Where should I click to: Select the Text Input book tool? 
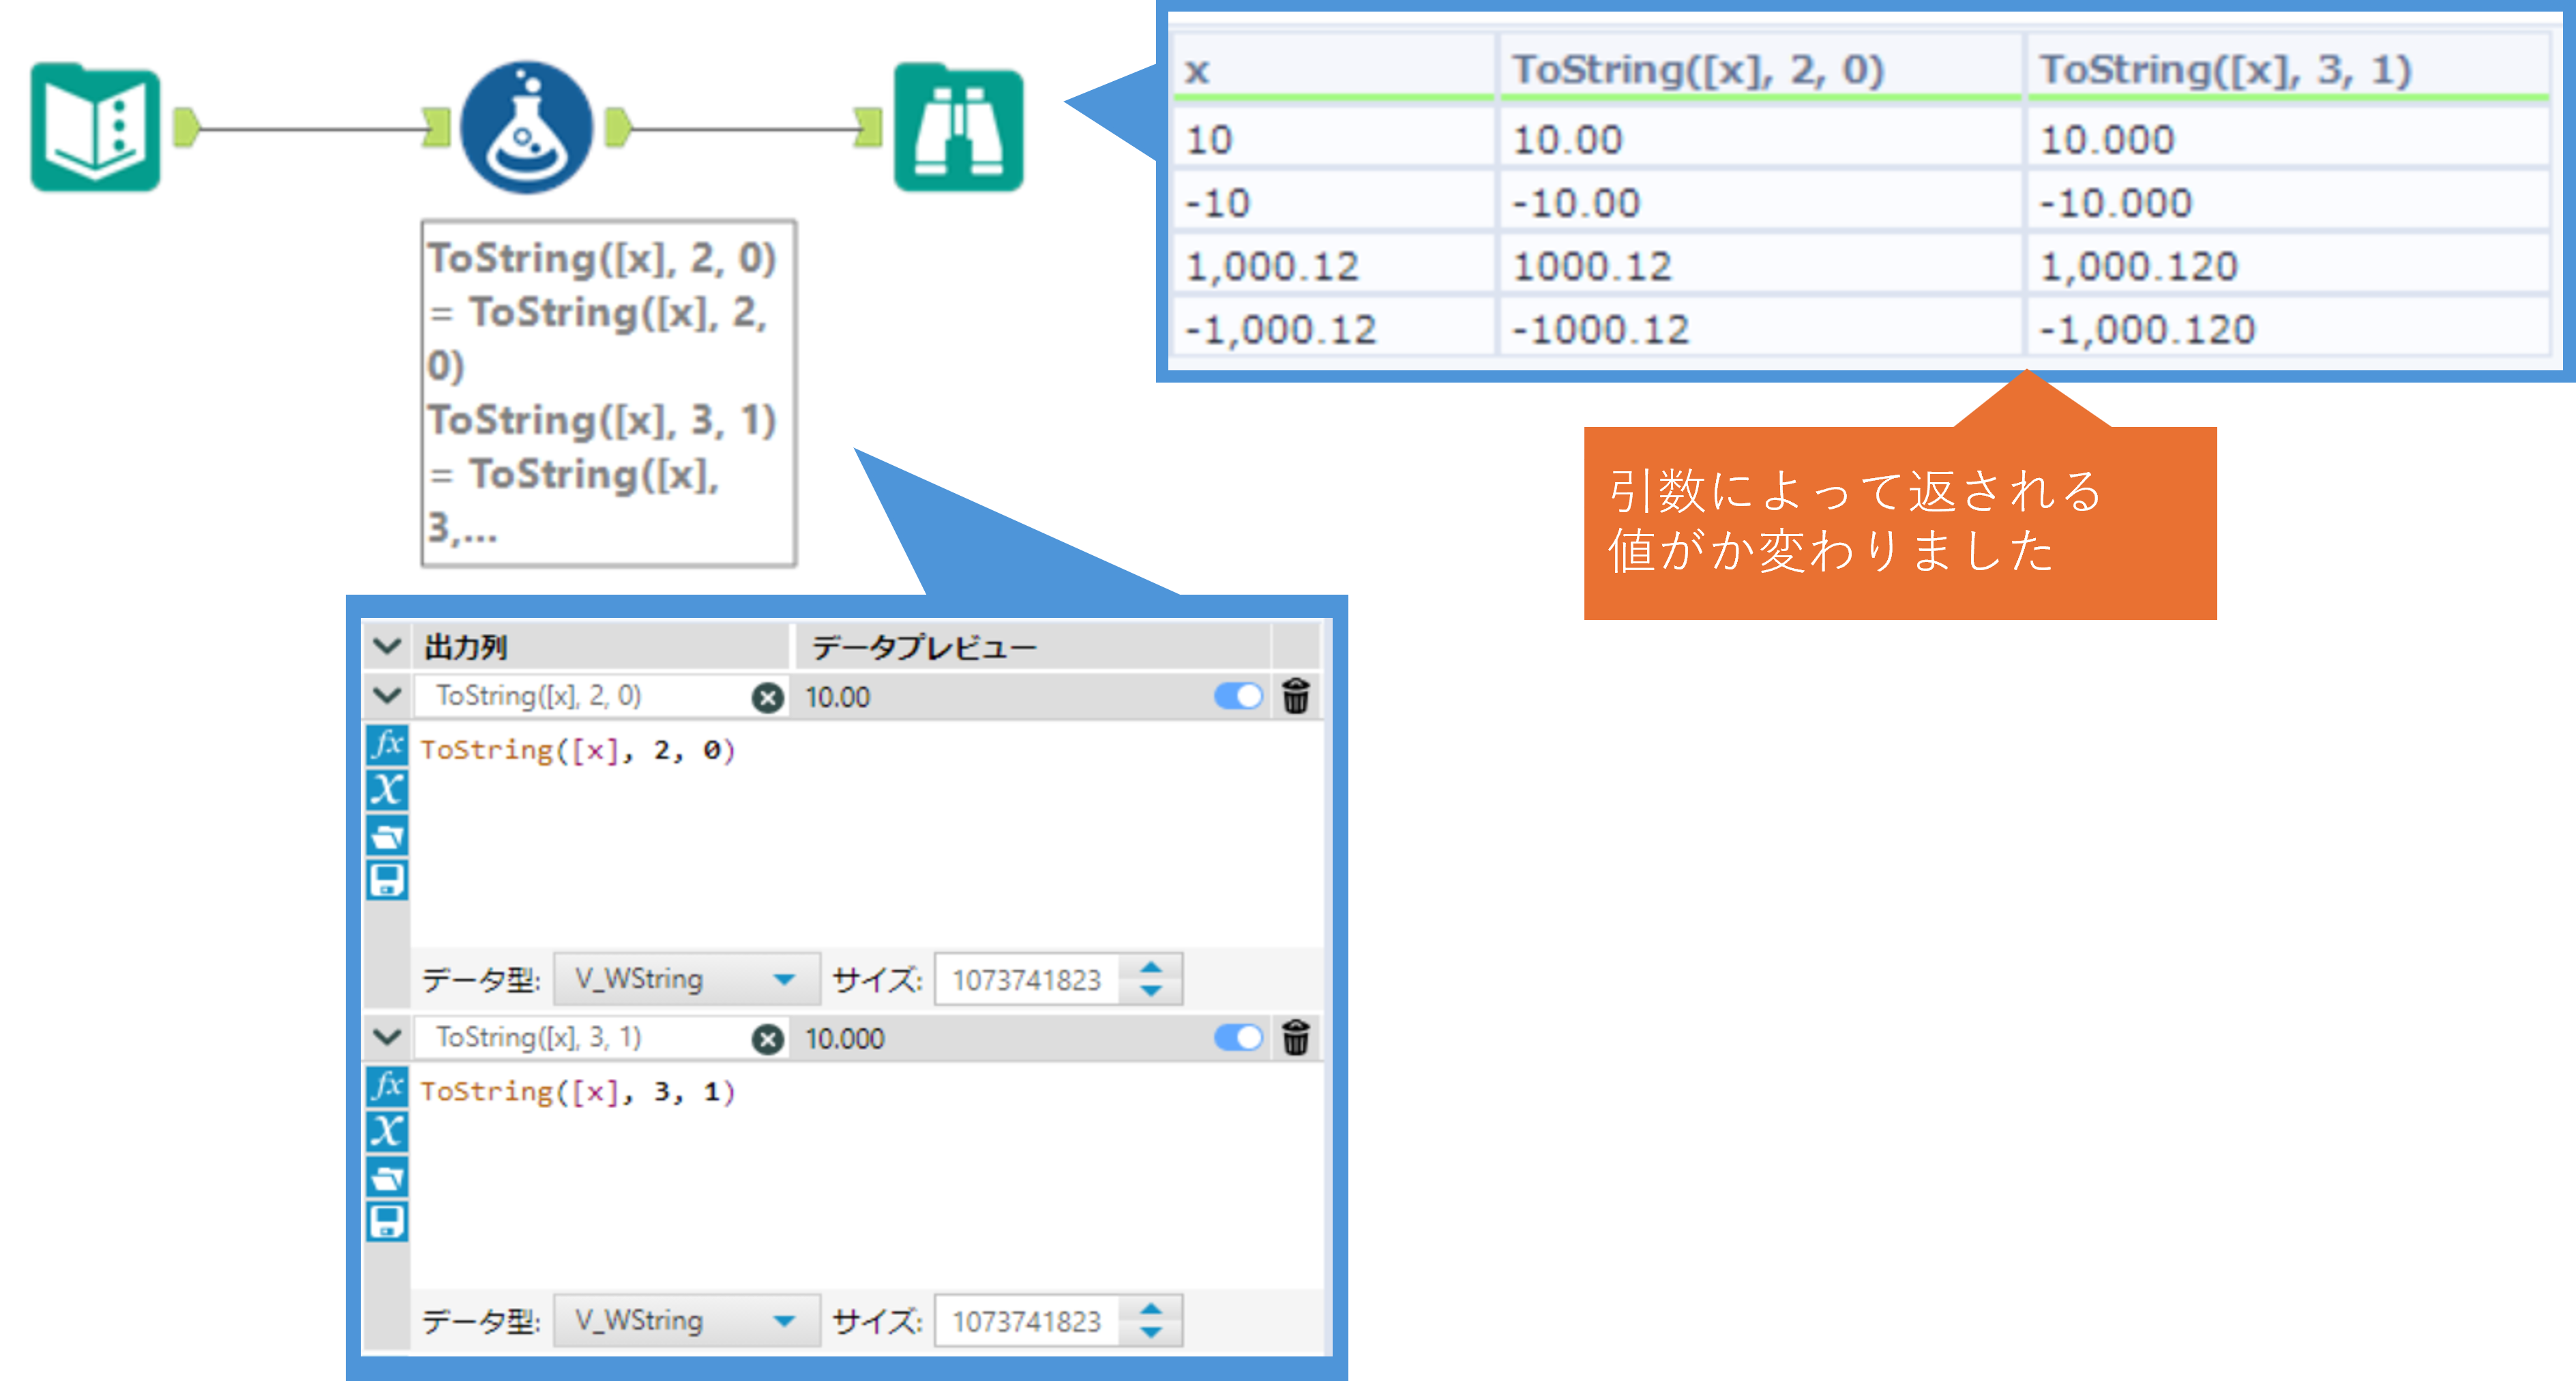click(x=96, y=128)
